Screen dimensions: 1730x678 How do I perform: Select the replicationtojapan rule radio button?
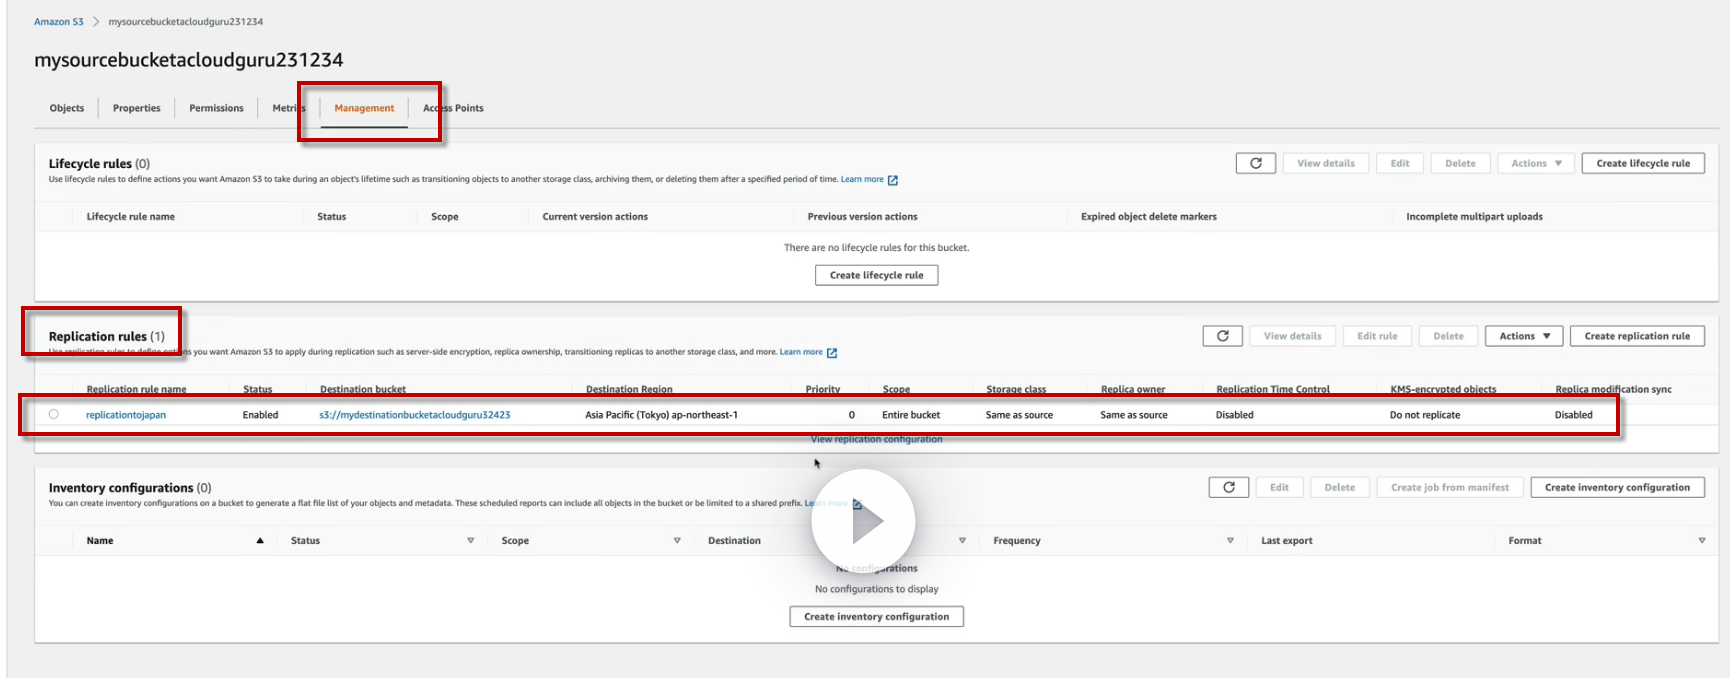click(x=54, y=414)
